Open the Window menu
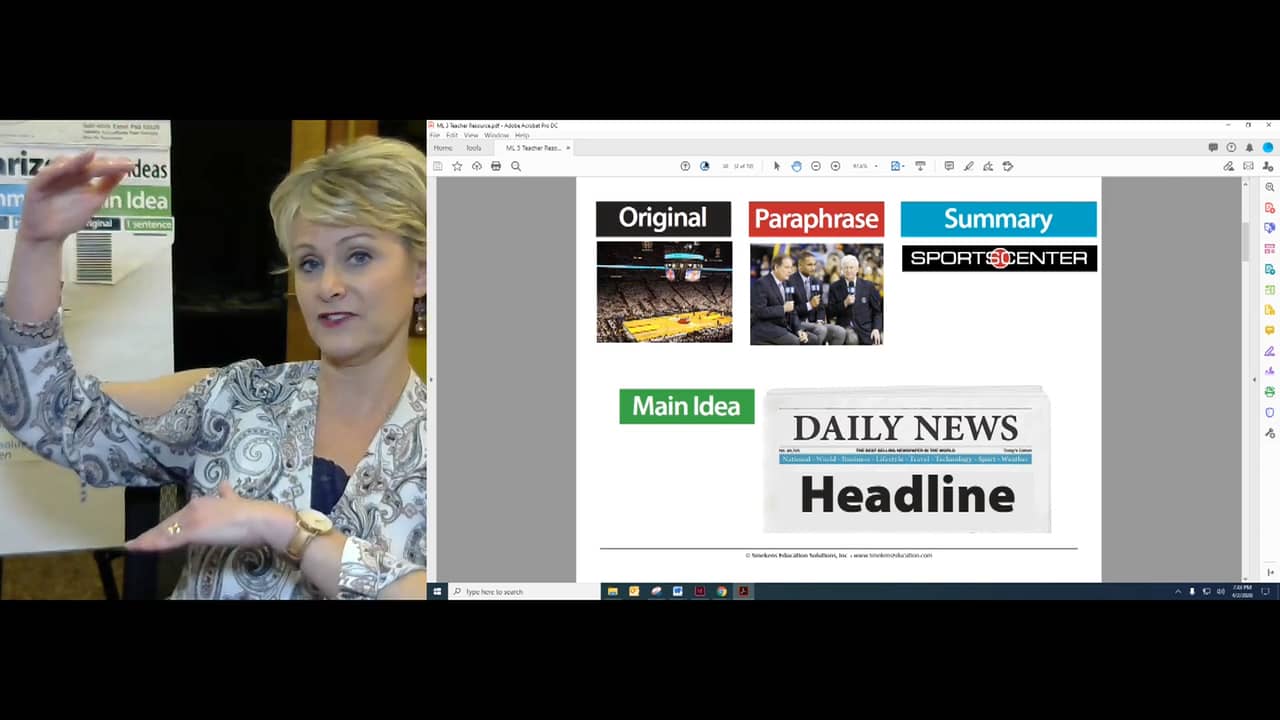1280x720 pixels. (497, 135)
